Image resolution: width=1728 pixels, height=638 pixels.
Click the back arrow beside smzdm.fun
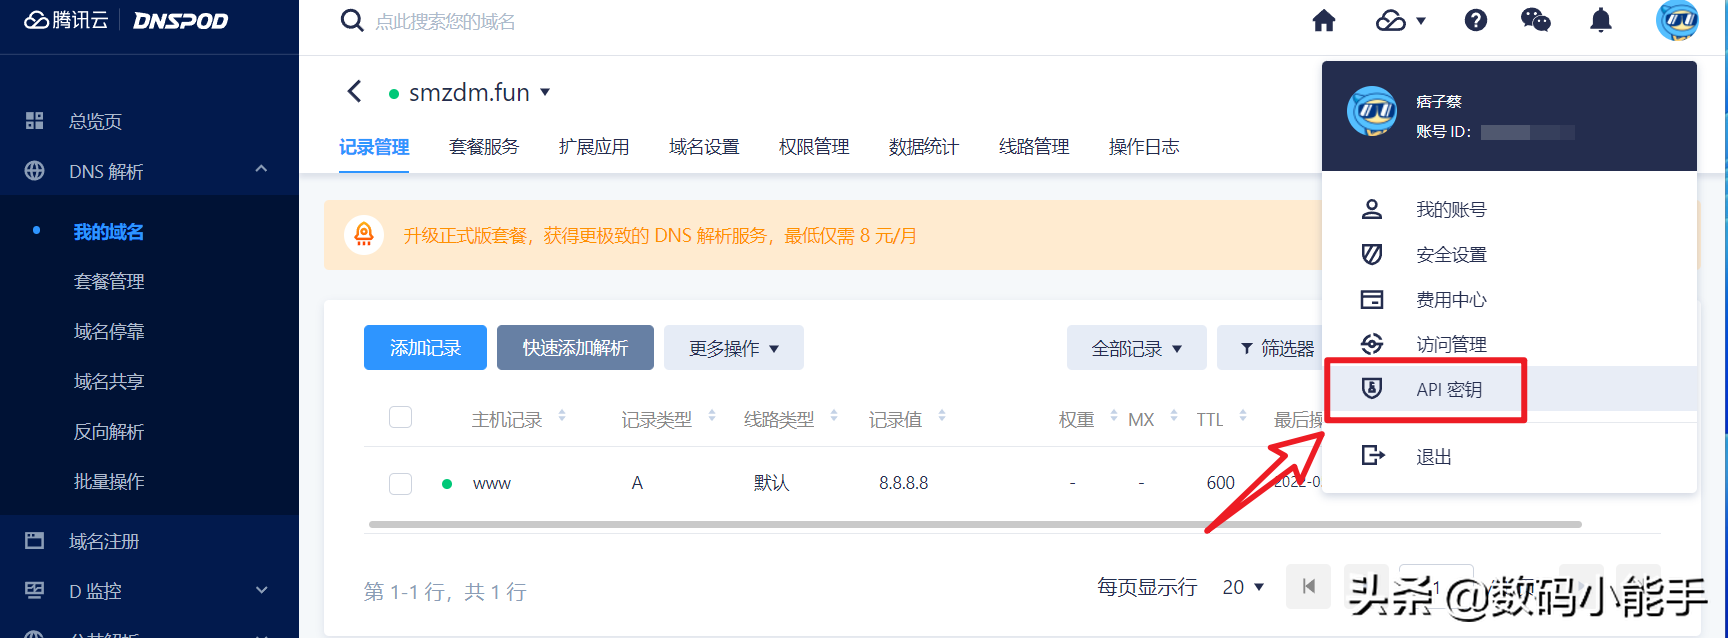point(354,92)
